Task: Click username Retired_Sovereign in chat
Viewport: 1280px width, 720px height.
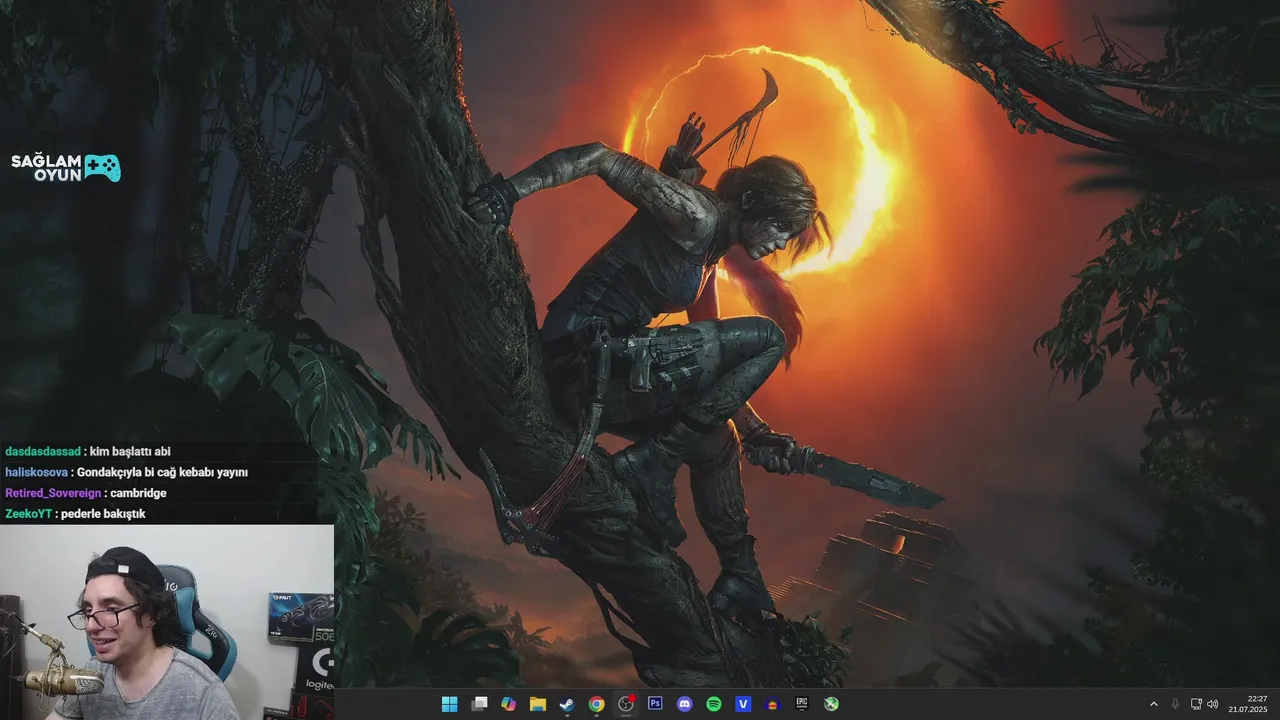Action: [53, 493]
